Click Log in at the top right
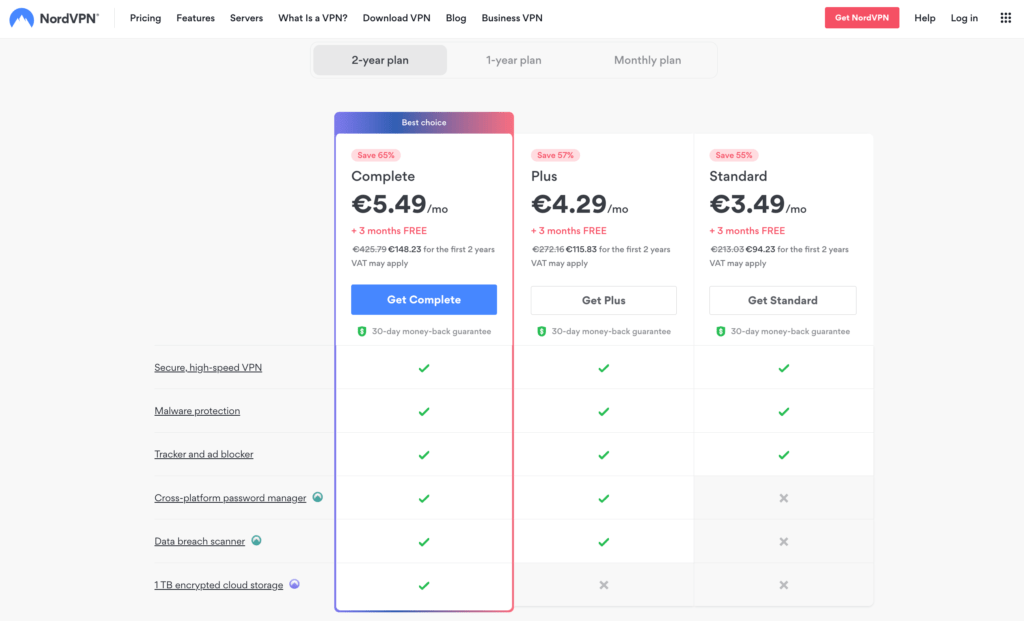Screen dimensions: 1024x621 [x=963, y=17]
